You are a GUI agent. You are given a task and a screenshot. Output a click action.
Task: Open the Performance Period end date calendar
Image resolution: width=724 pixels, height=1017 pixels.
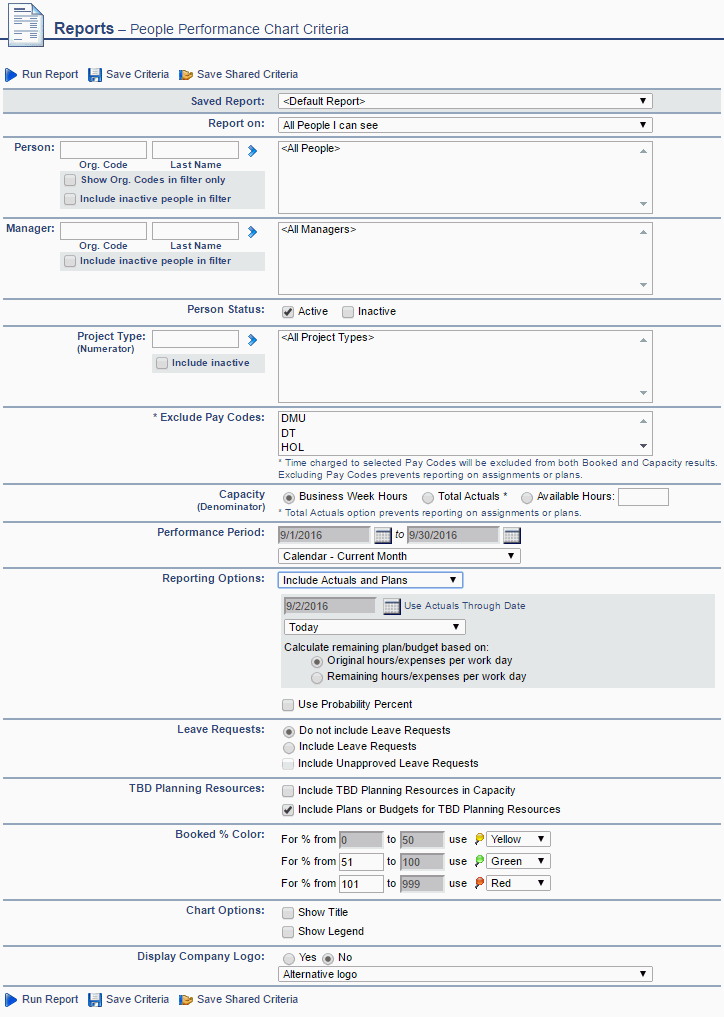click(x=511, y=536)
